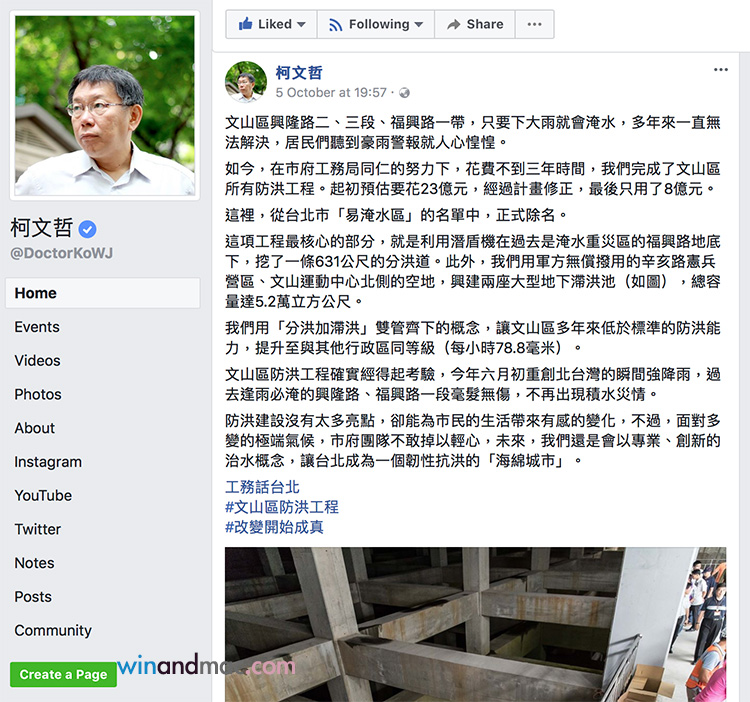Open the page options ellipsis next to Share

[534, 24]
